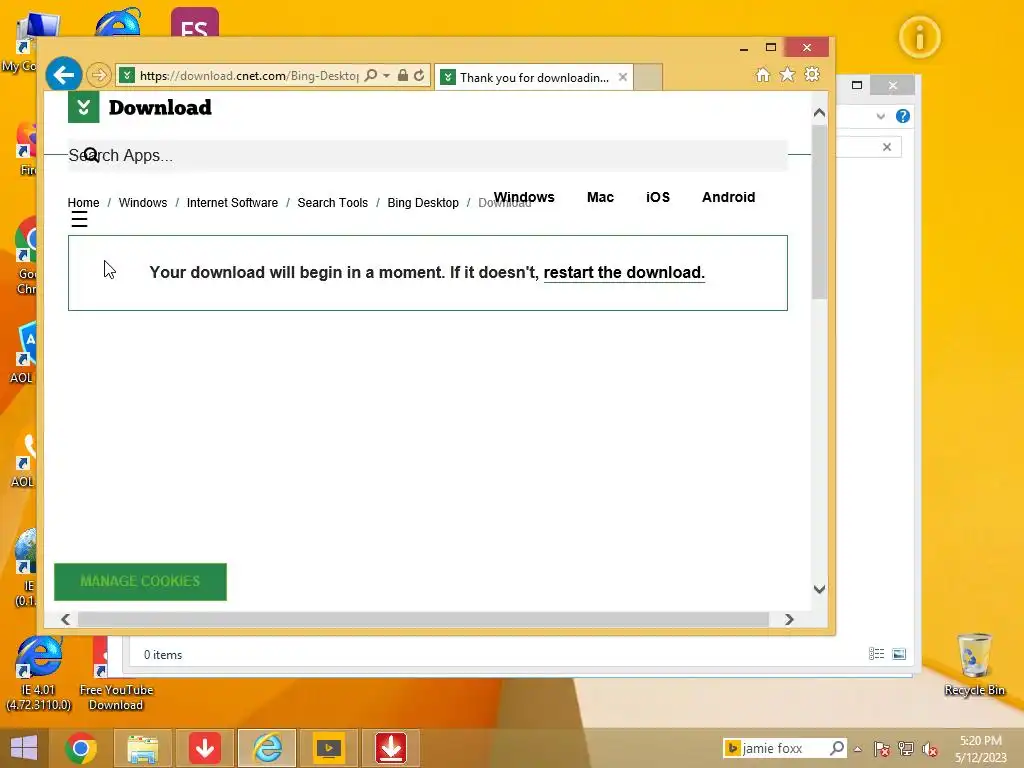Screen dimensions: 1024x768
Task: Open the address bar dropdown arrow
Action: [387, 76]
